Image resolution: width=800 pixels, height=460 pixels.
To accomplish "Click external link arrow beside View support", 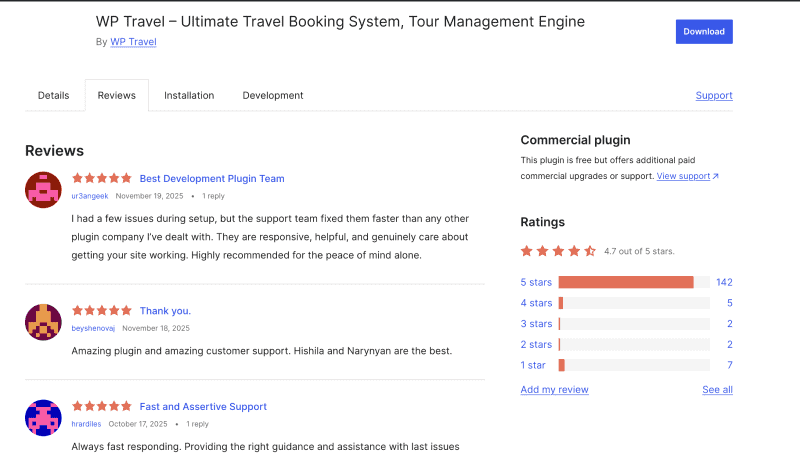I will point(716,176).
